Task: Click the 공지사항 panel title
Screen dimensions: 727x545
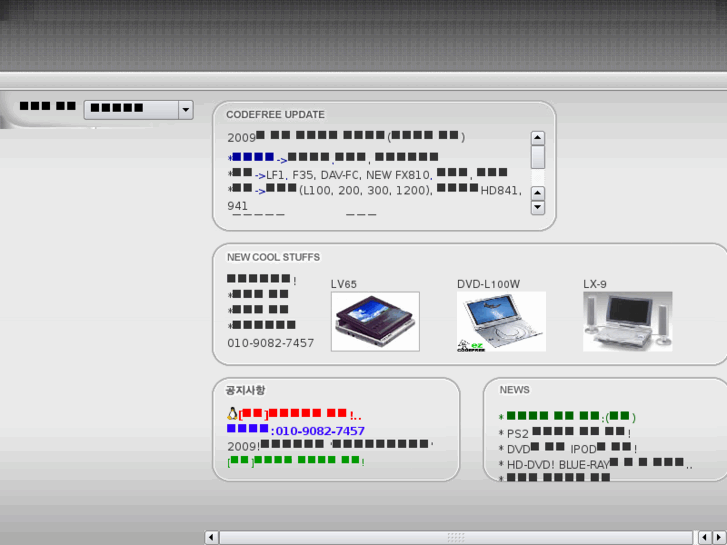Action: [245, 390]
